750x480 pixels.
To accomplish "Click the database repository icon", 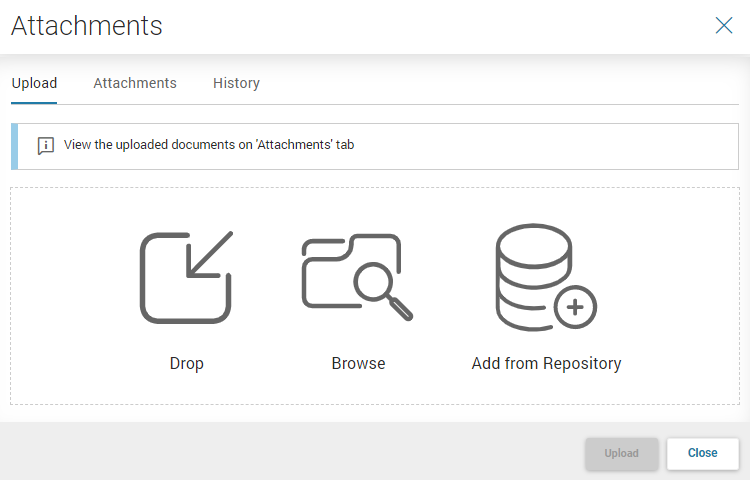I will point(546,277).
